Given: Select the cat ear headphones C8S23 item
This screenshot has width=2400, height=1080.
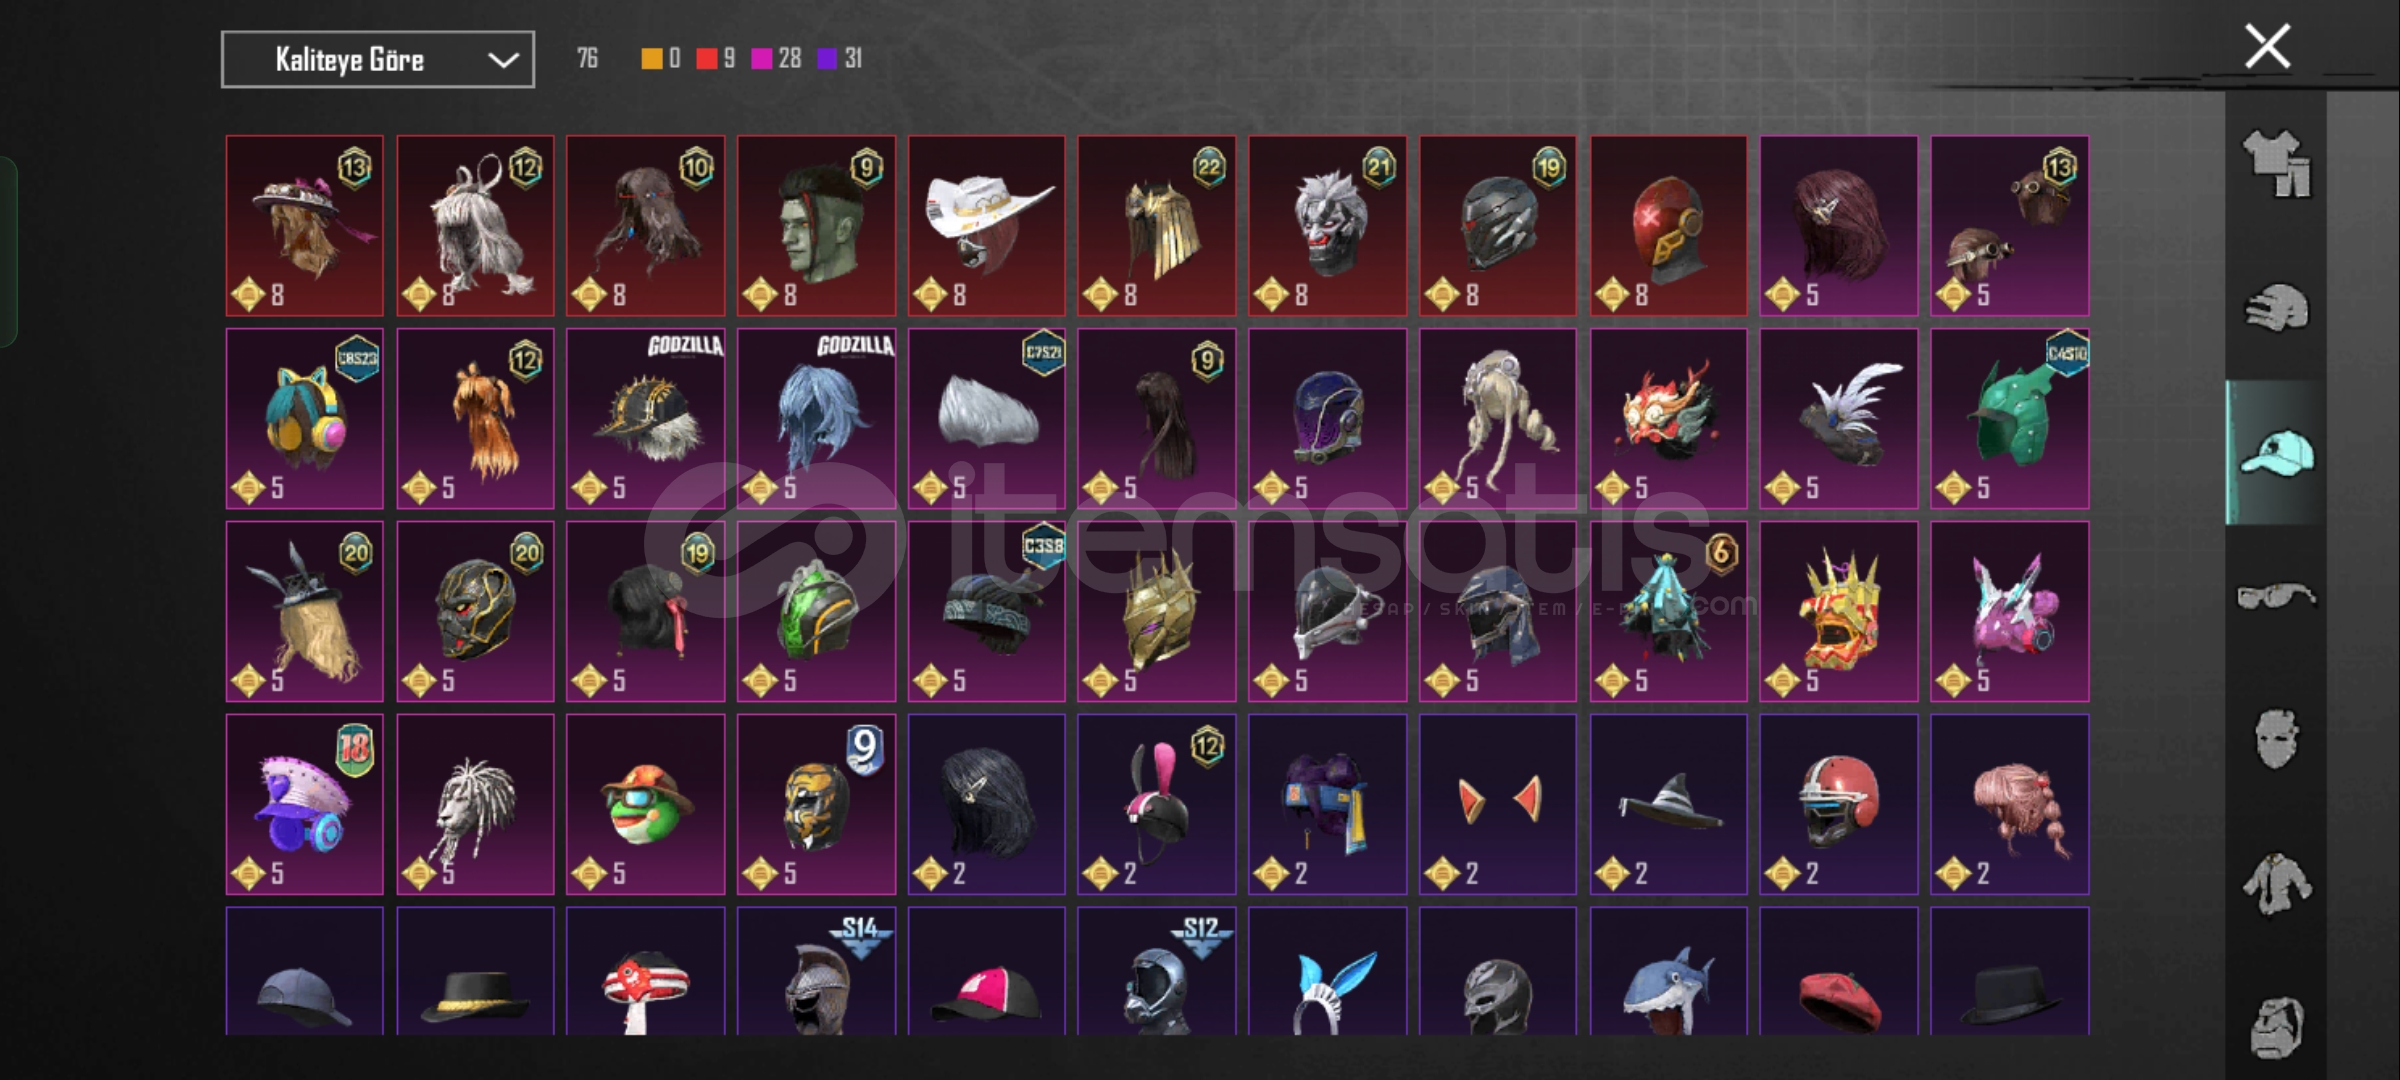Looking at the screenshot, I should click(x=305, y=419).
